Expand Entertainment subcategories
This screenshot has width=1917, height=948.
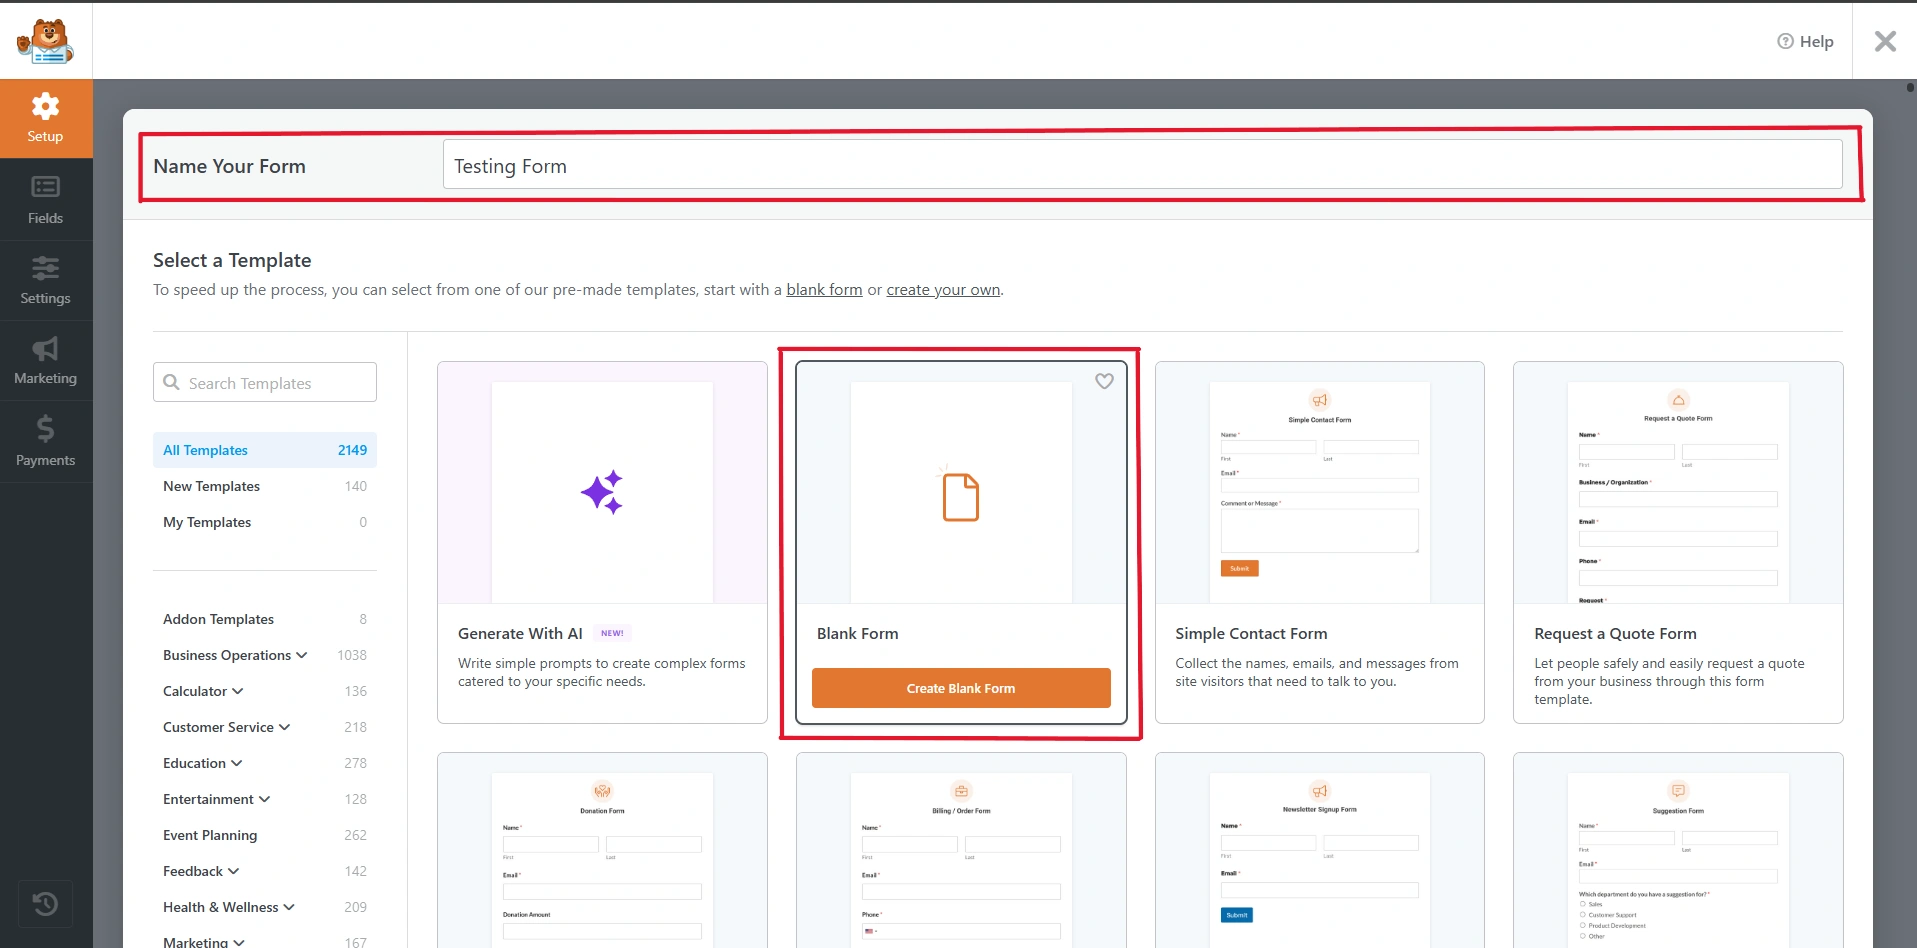coord(265,799)
